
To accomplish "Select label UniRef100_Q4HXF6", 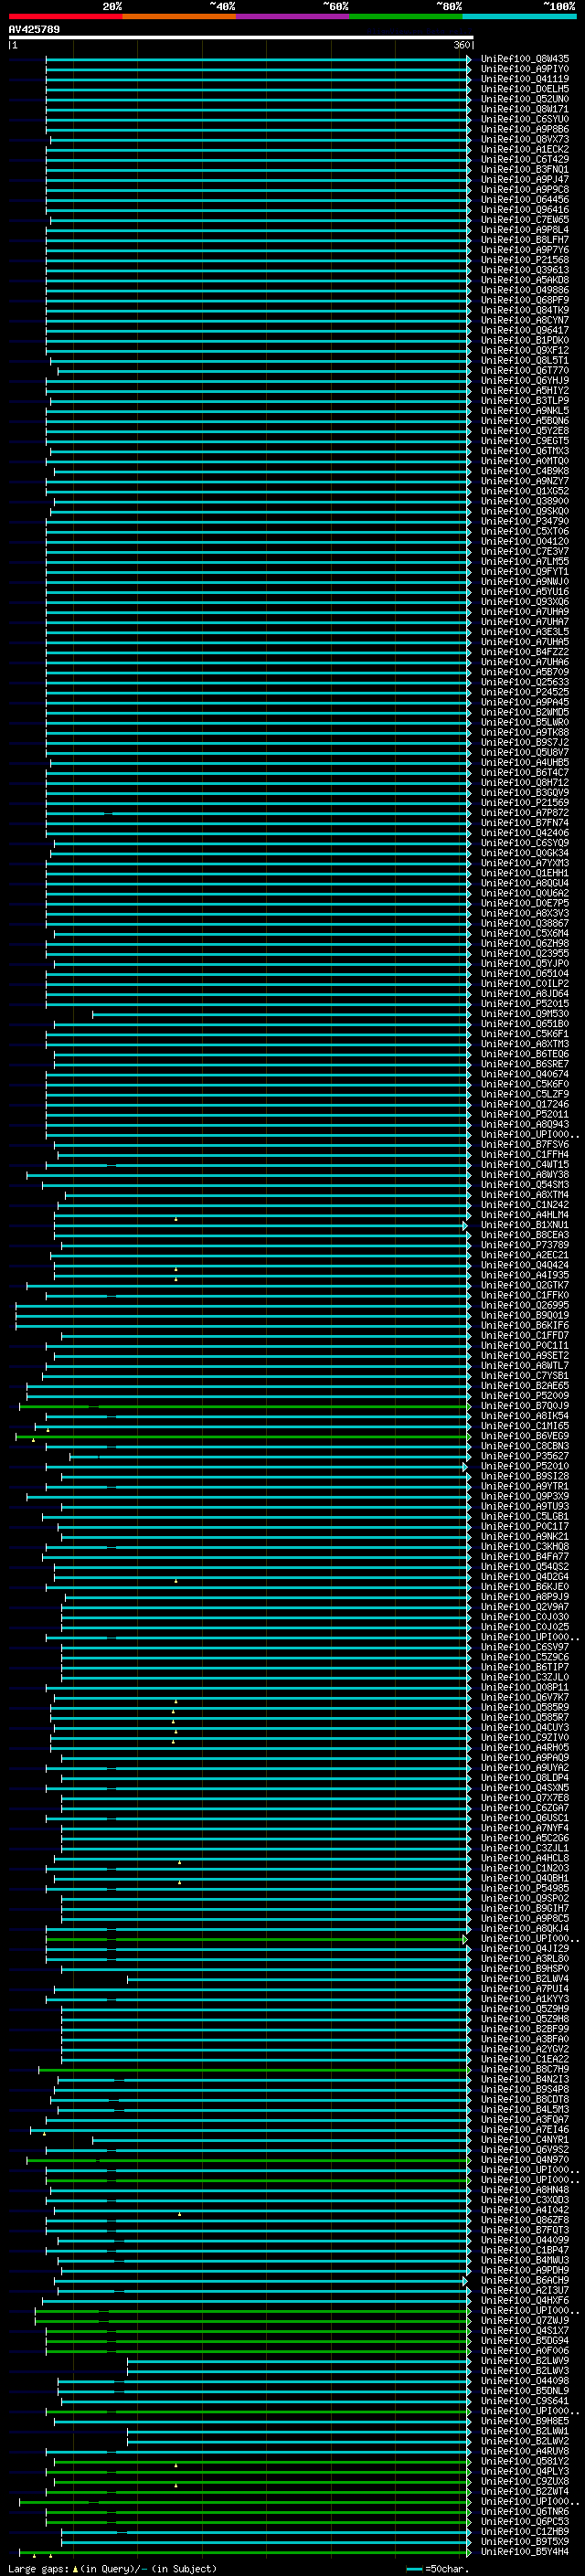I will (x=524, y=2300).
